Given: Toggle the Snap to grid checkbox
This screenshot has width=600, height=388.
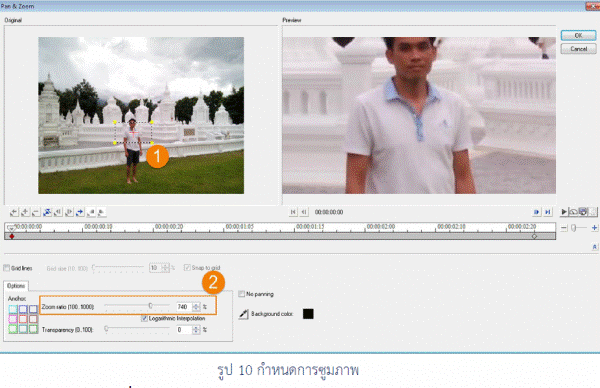Looking at the screenshot, I should [187, 267].
